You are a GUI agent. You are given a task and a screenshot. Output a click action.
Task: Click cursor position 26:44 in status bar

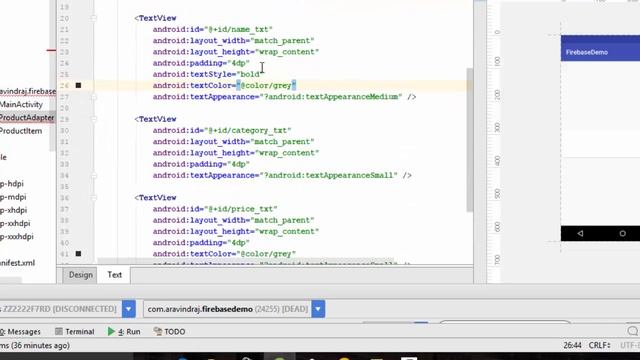click(x=572, y=345)
